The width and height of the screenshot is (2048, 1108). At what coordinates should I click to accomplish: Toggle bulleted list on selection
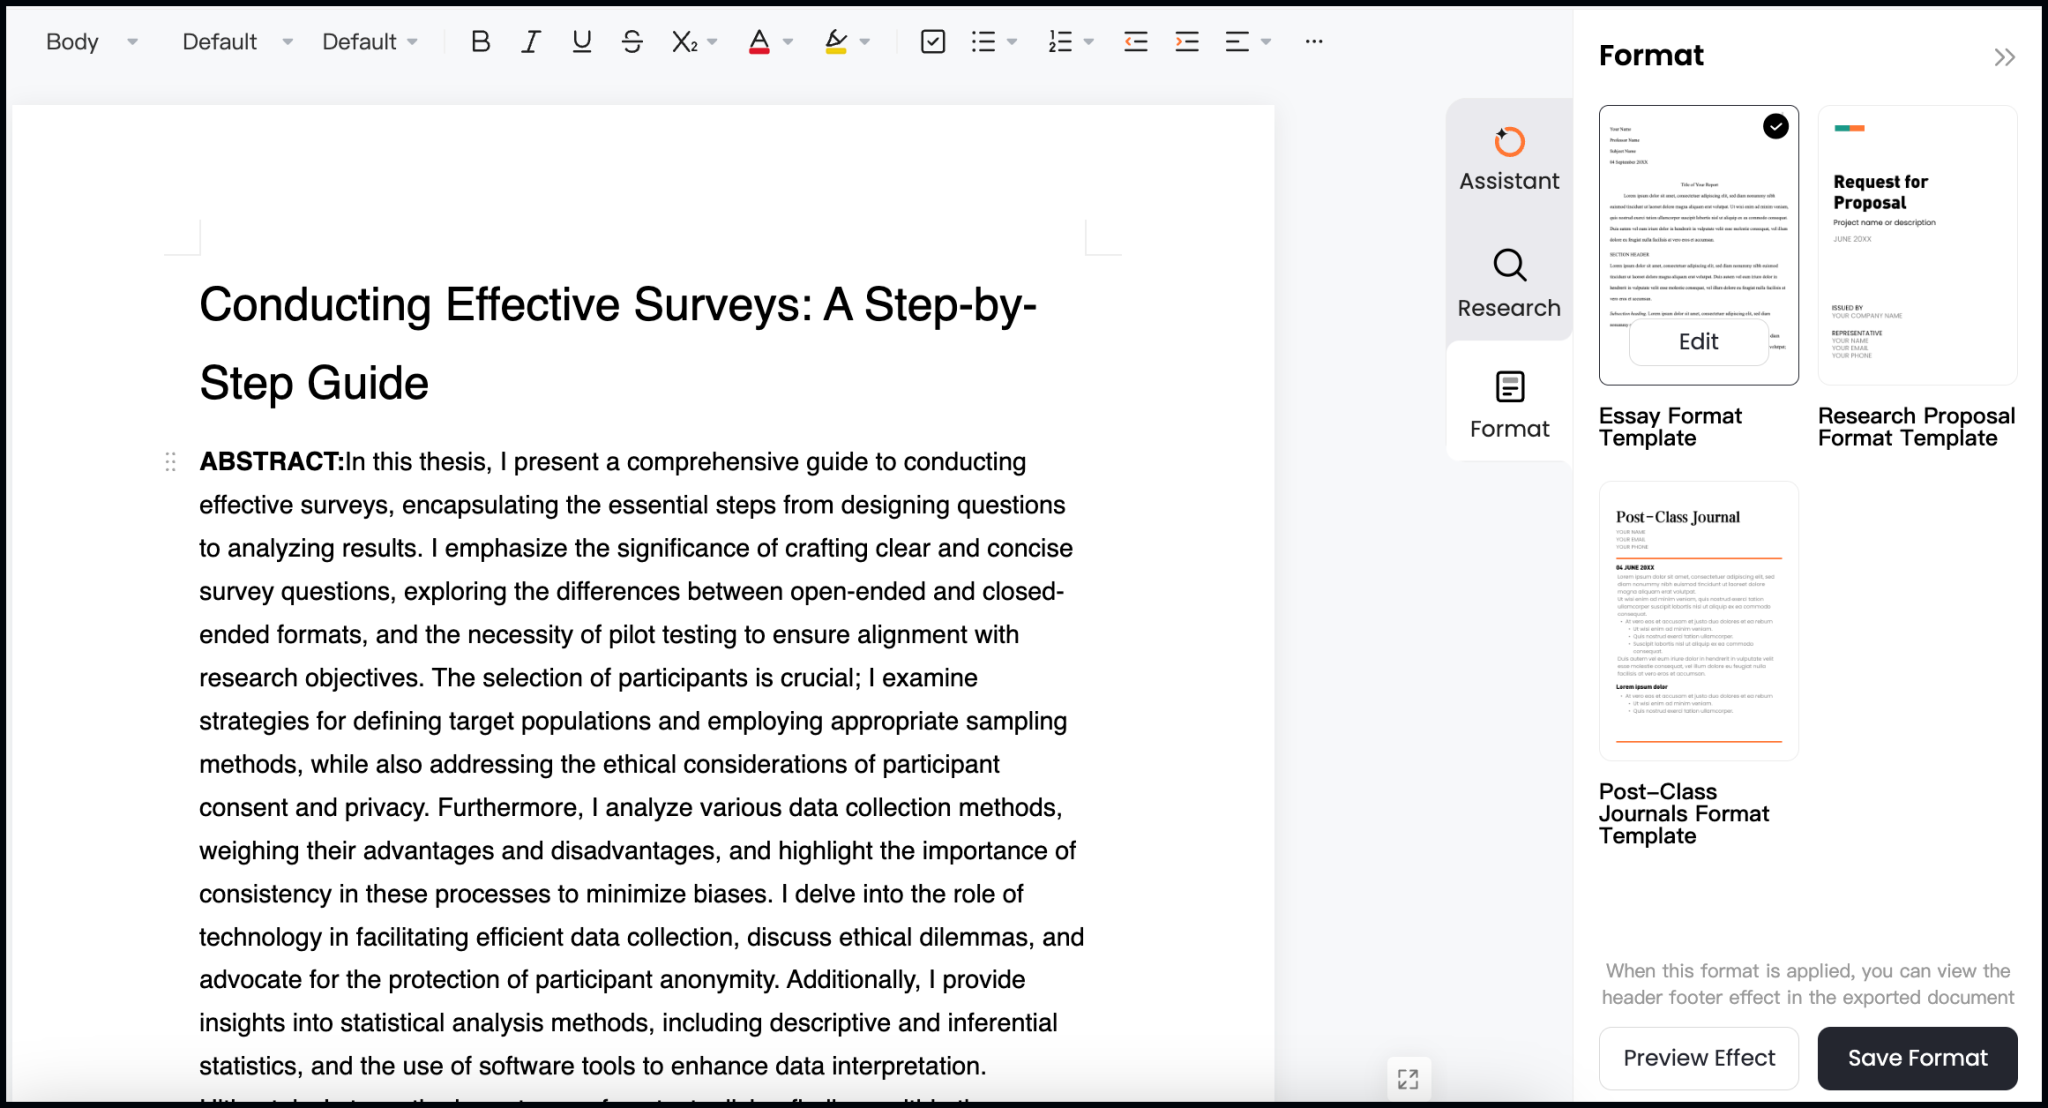985,41
